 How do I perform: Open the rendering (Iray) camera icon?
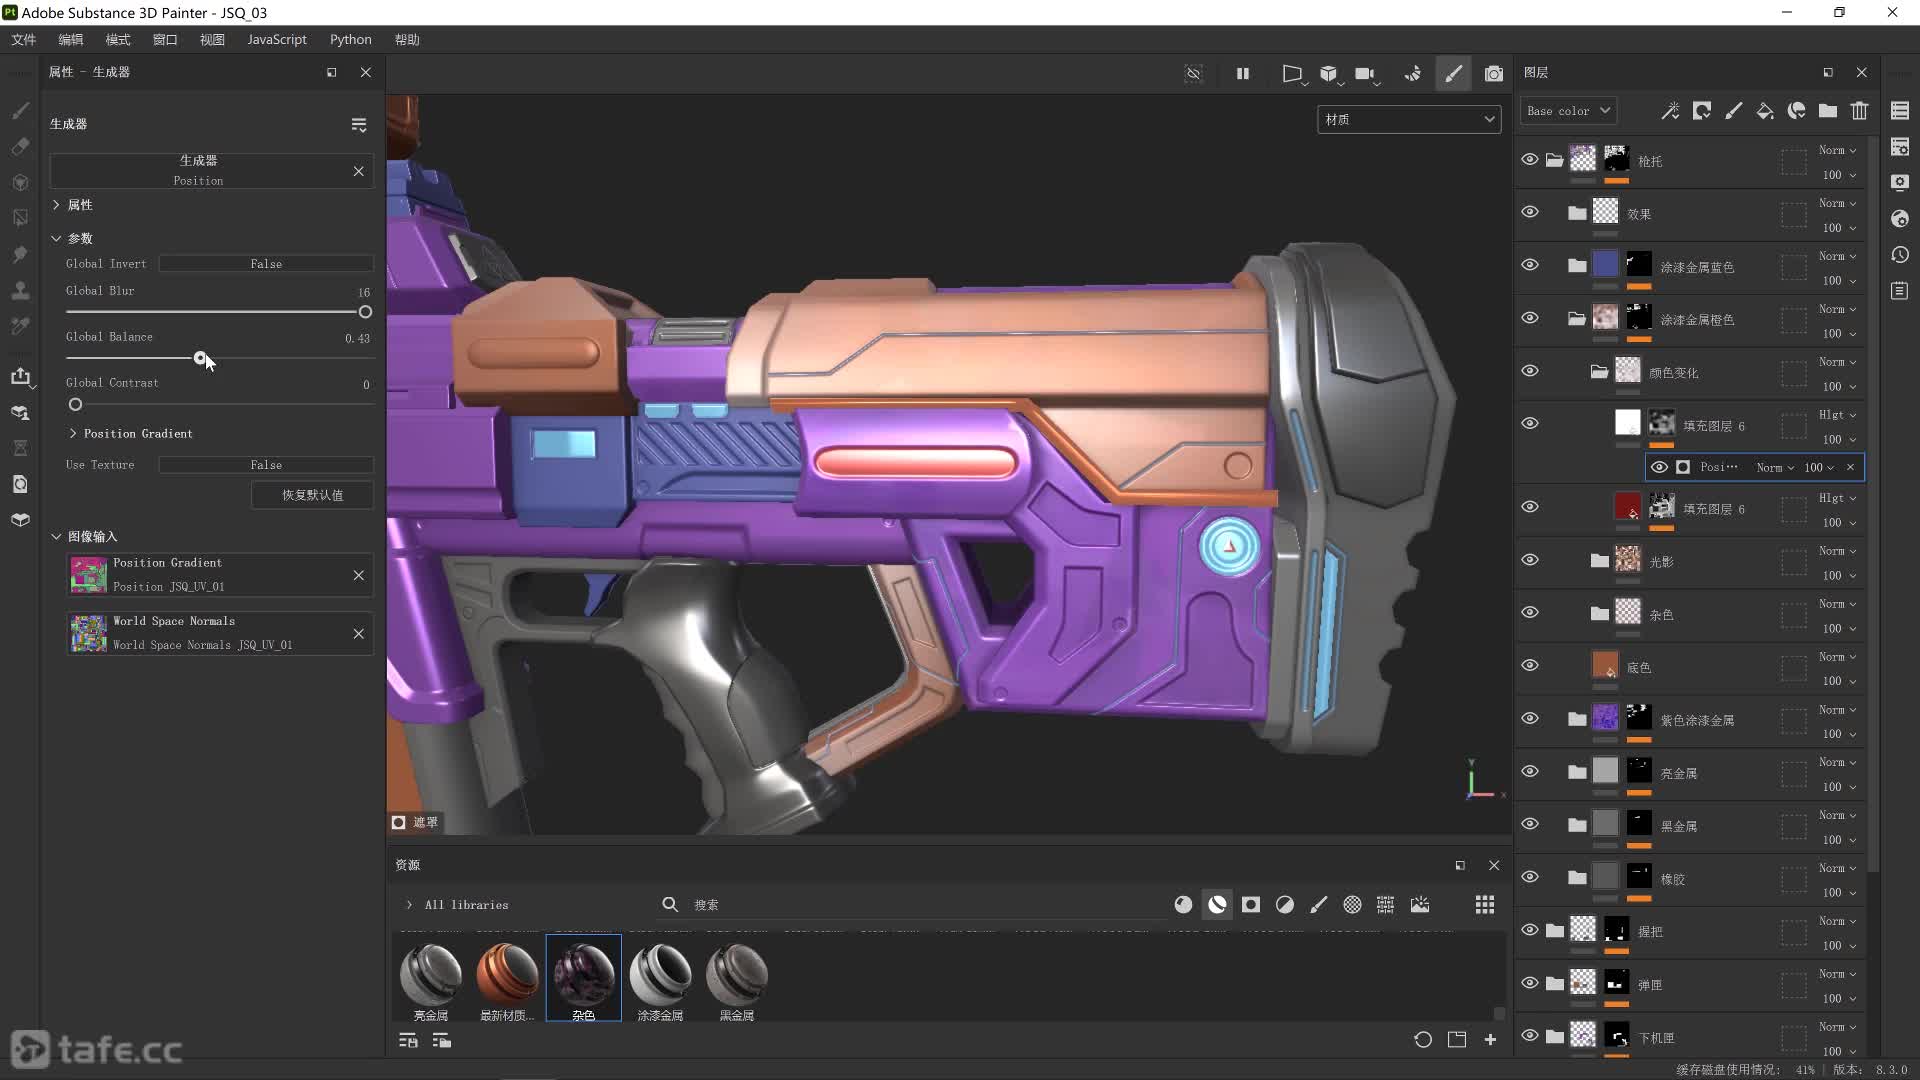[1494, 73]
